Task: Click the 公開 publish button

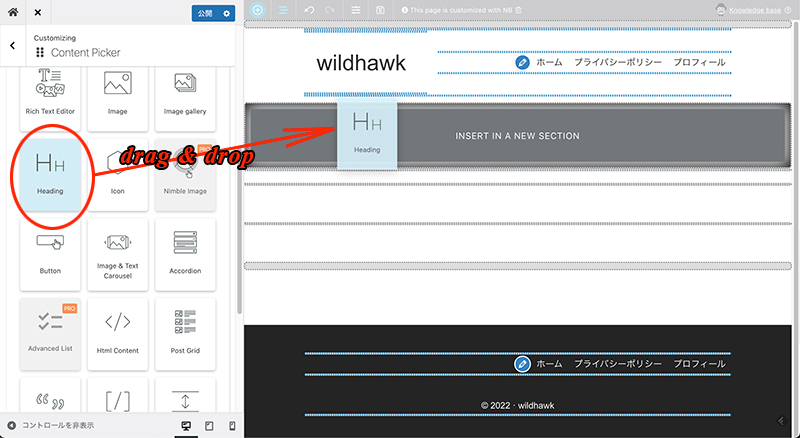Action: (205, 13)
